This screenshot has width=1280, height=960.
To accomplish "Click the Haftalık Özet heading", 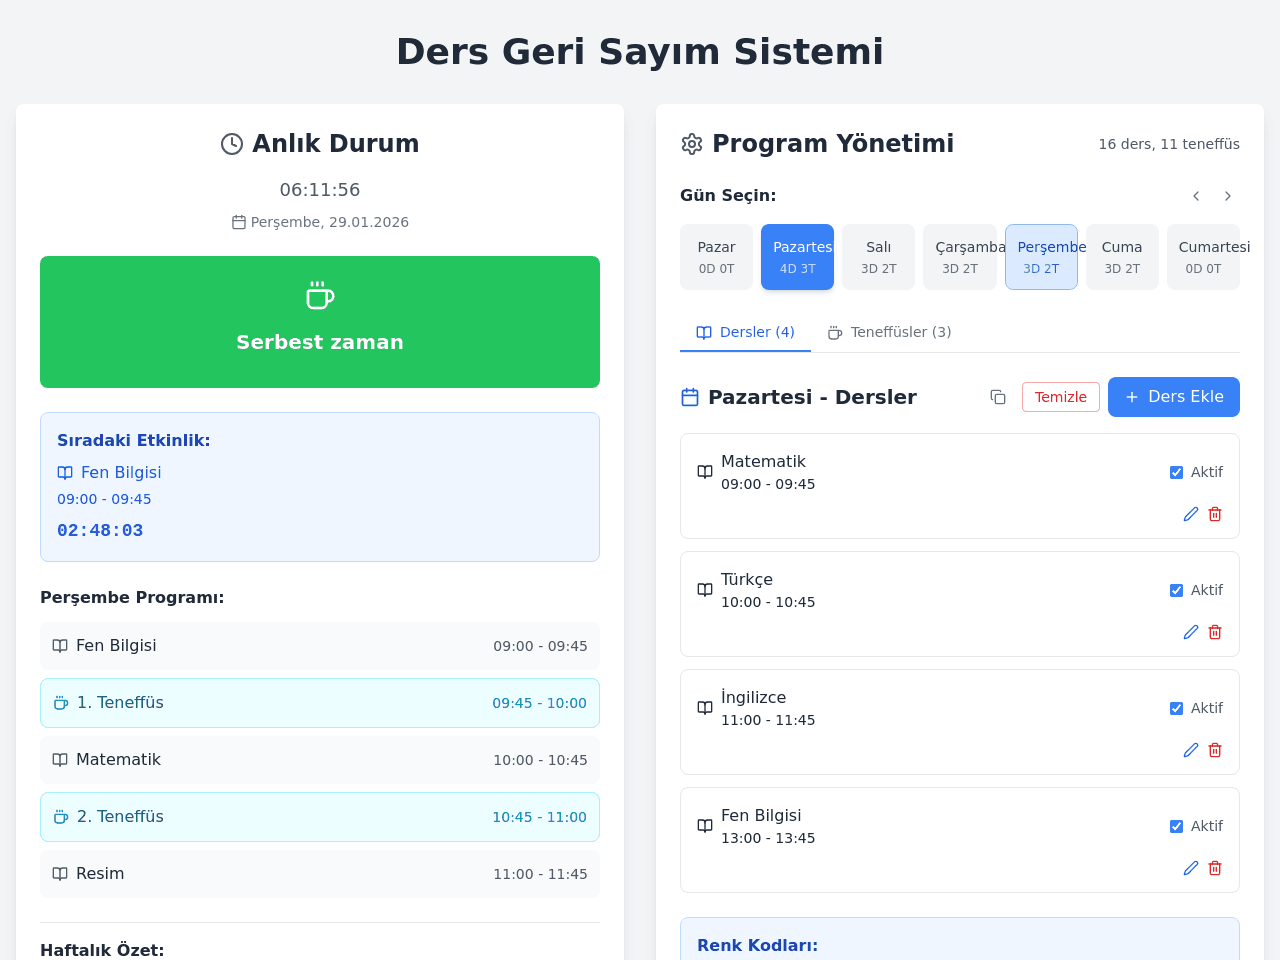I will tap(102, 950).
